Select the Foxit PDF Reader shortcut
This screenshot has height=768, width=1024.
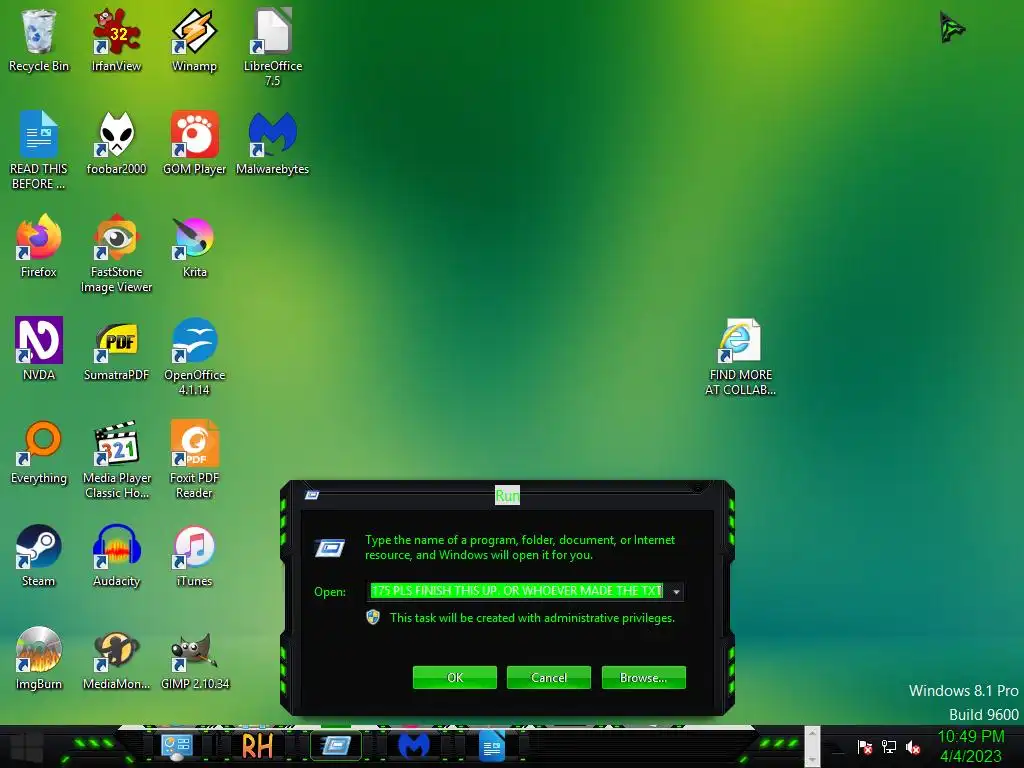(x=194, y=459)
